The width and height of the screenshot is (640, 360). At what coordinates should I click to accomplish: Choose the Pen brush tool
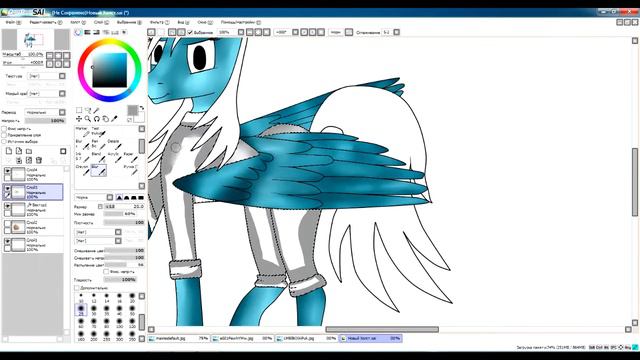[98, 144]
